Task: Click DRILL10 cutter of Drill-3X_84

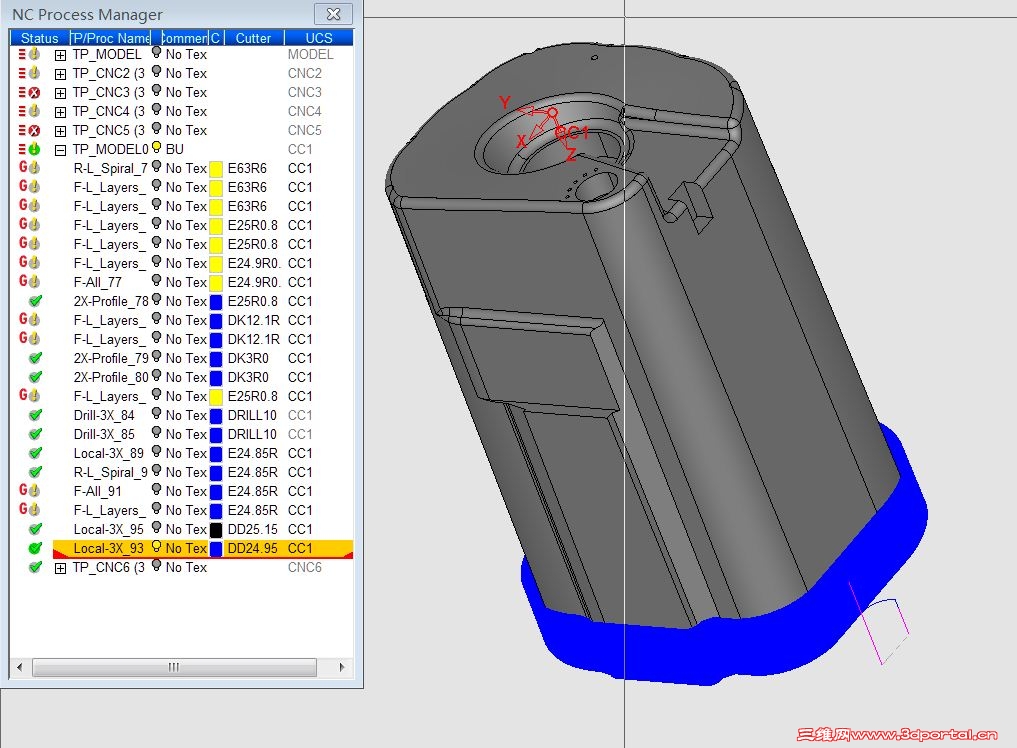Action: [x=252, y=415]
